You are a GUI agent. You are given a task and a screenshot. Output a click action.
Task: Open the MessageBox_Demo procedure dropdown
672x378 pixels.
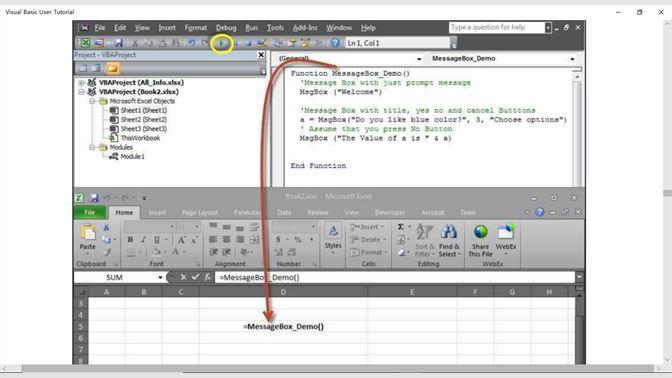click(x=572, y=59)
